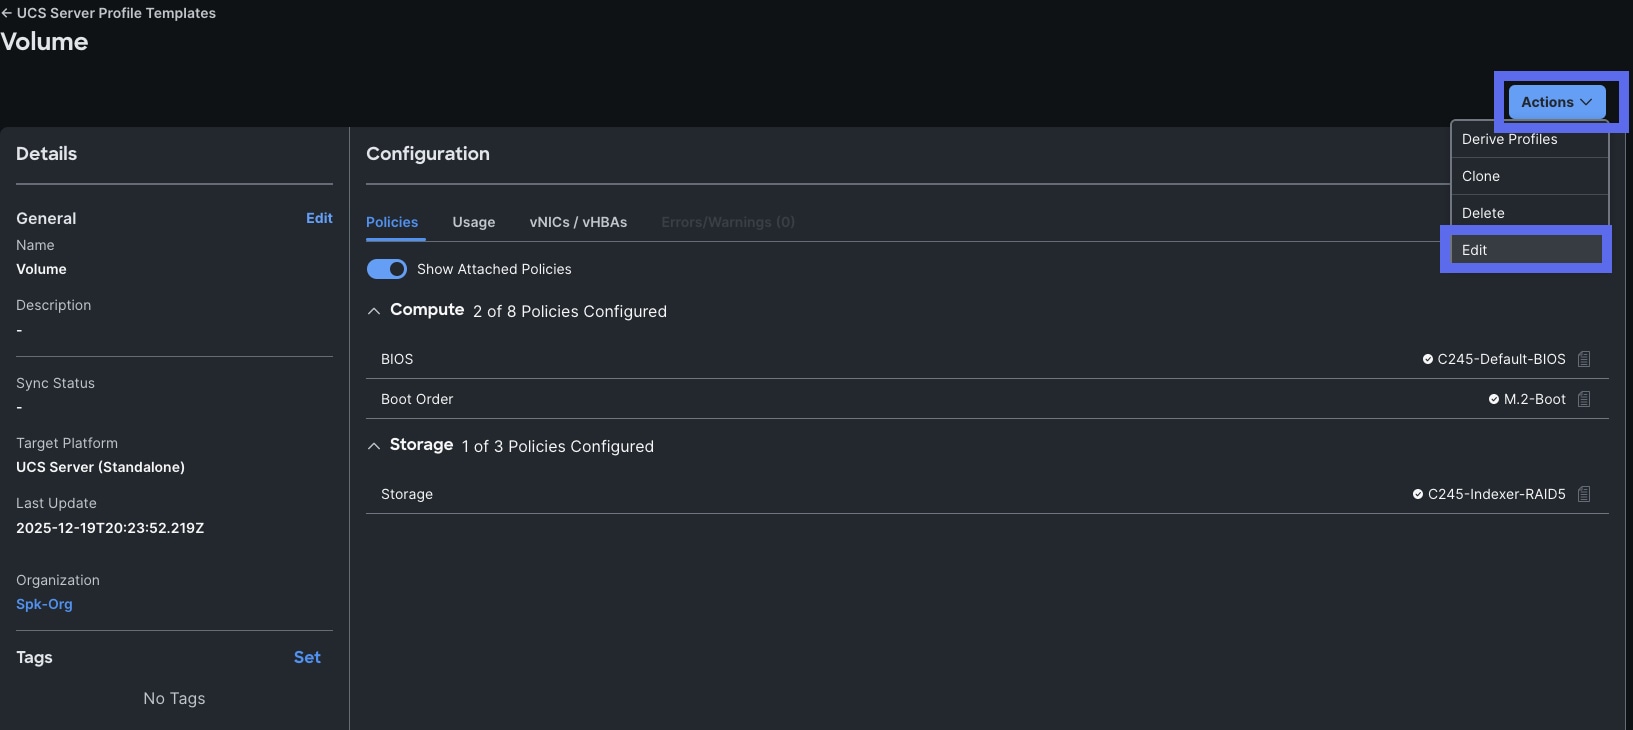
Task: Click the chevron icon inside the Actions button
Action: point(1584,102)
